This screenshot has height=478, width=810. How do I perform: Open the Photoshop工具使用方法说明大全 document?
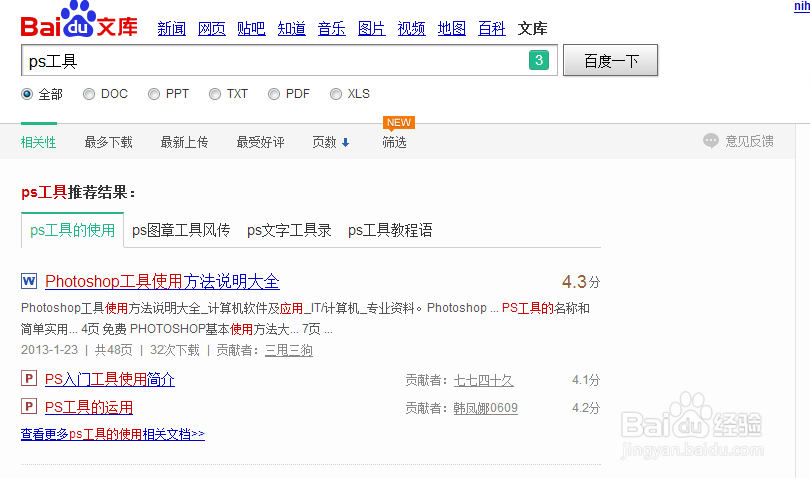tap(162, 281)
